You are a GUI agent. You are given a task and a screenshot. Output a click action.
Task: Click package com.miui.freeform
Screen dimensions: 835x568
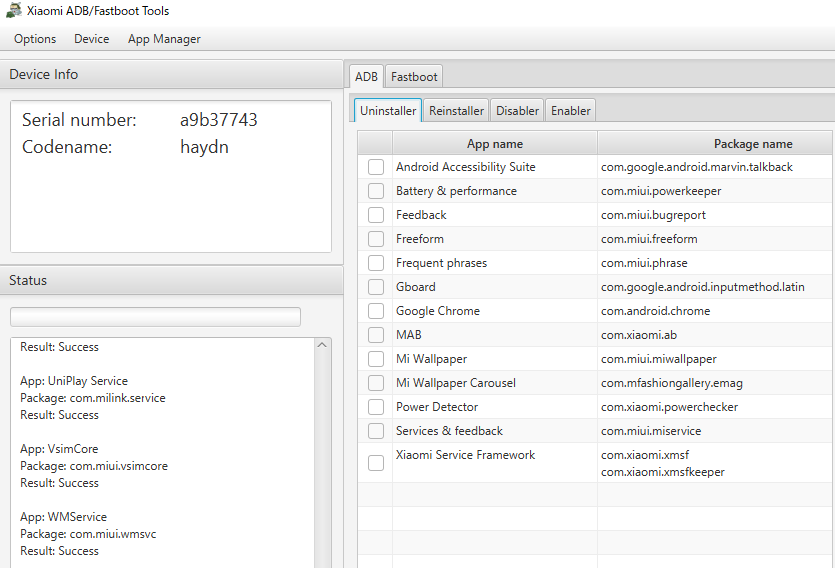(x=649, y=239)
